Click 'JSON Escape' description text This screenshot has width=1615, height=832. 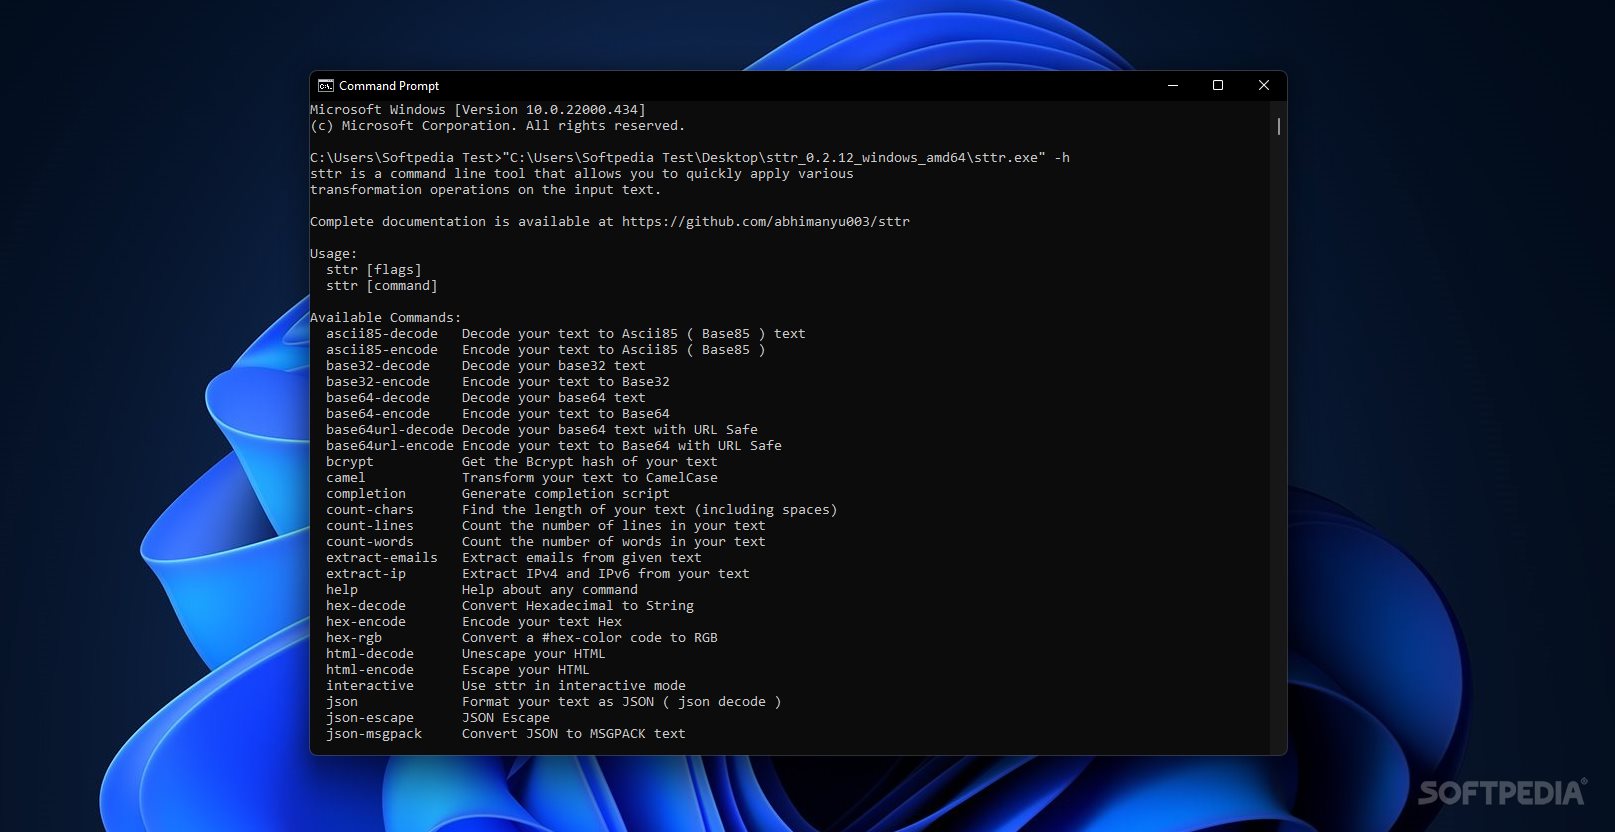tap(506, 718)
